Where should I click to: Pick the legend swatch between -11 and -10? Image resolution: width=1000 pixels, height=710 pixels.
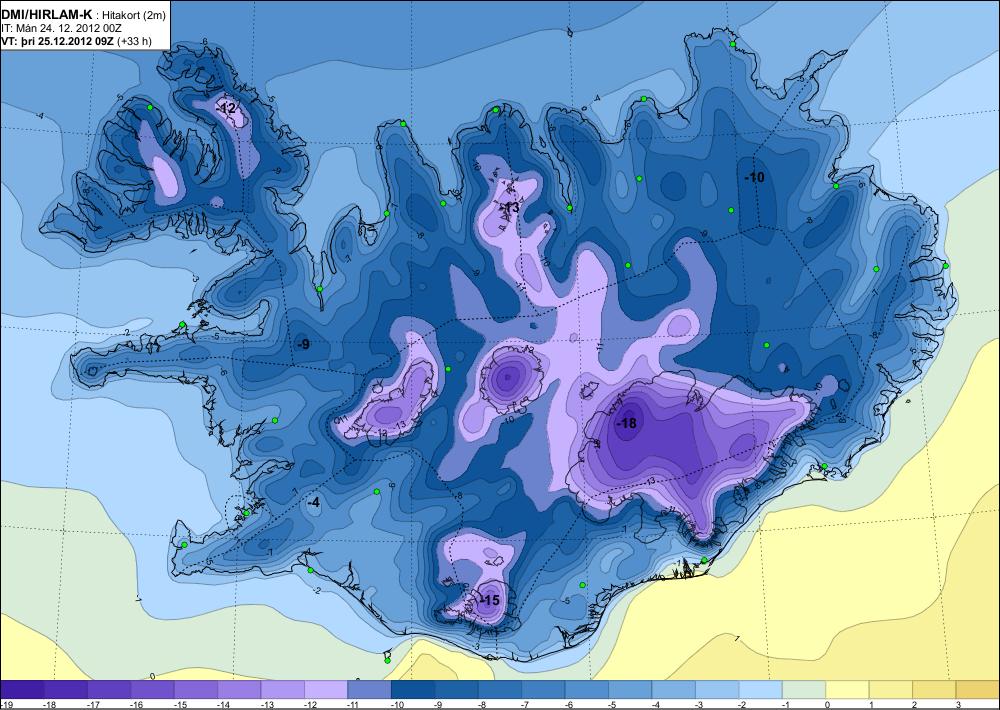[x=369, y=689]
